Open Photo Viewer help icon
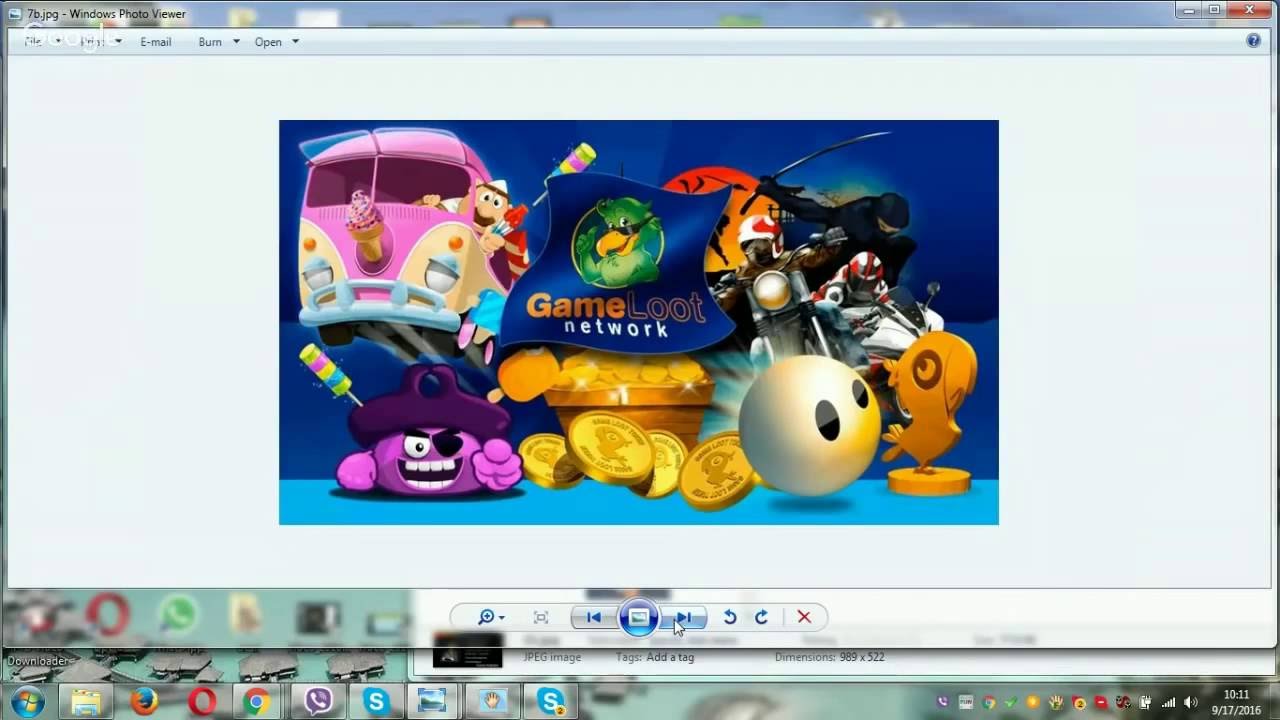This screenshot has width=1280, height=720. click(1254, 41)
